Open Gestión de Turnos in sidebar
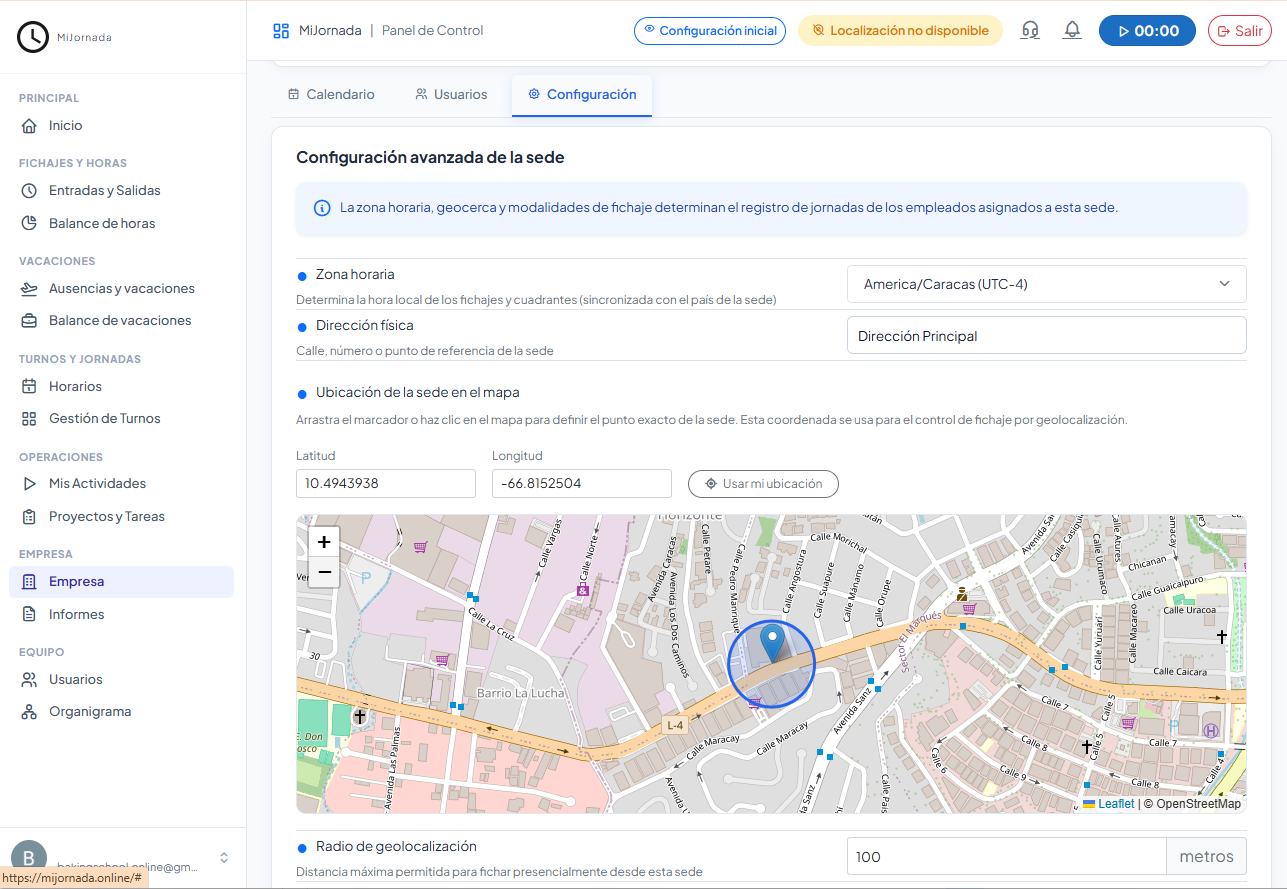 [121, 419]
